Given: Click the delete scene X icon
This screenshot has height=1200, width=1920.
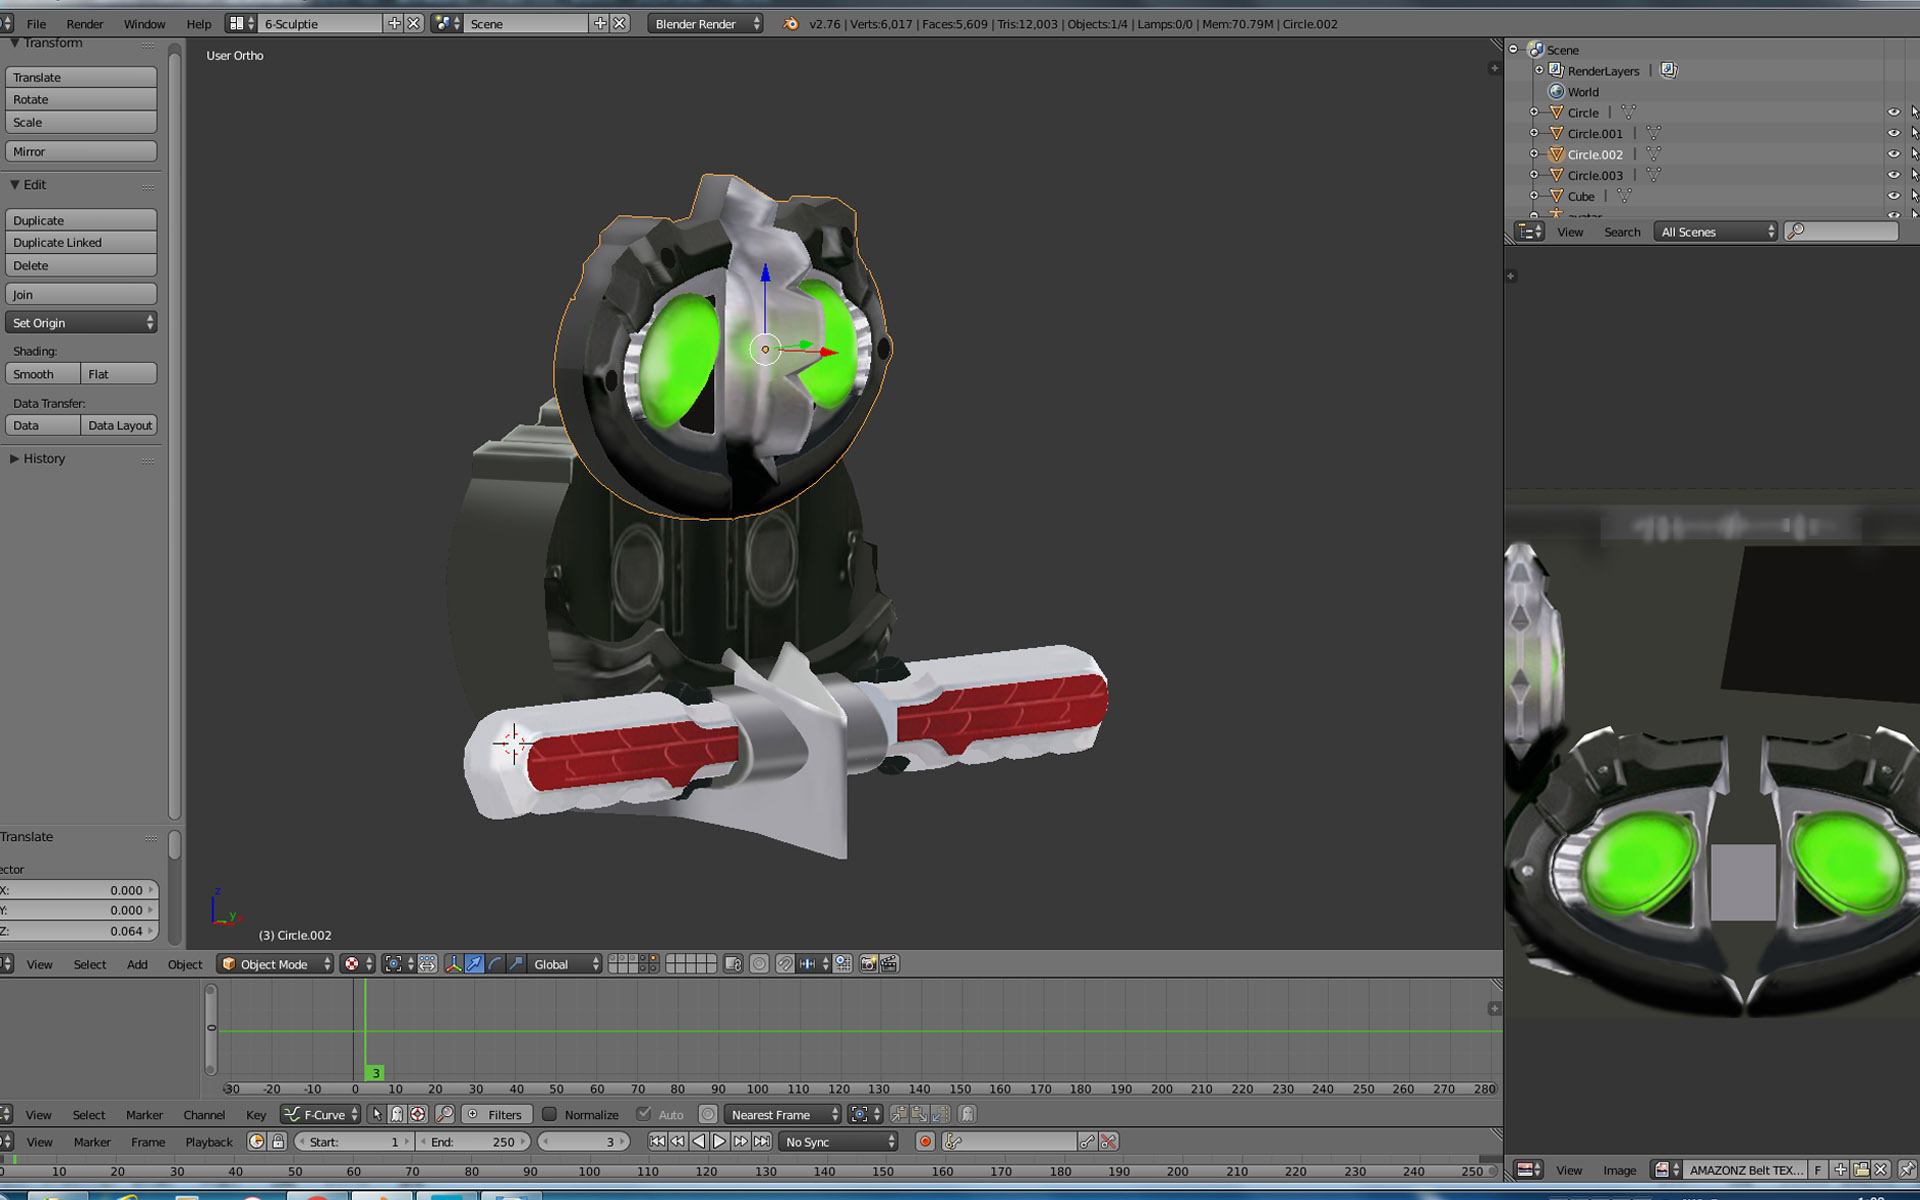Looking at the screenshot, I should 620,23.
